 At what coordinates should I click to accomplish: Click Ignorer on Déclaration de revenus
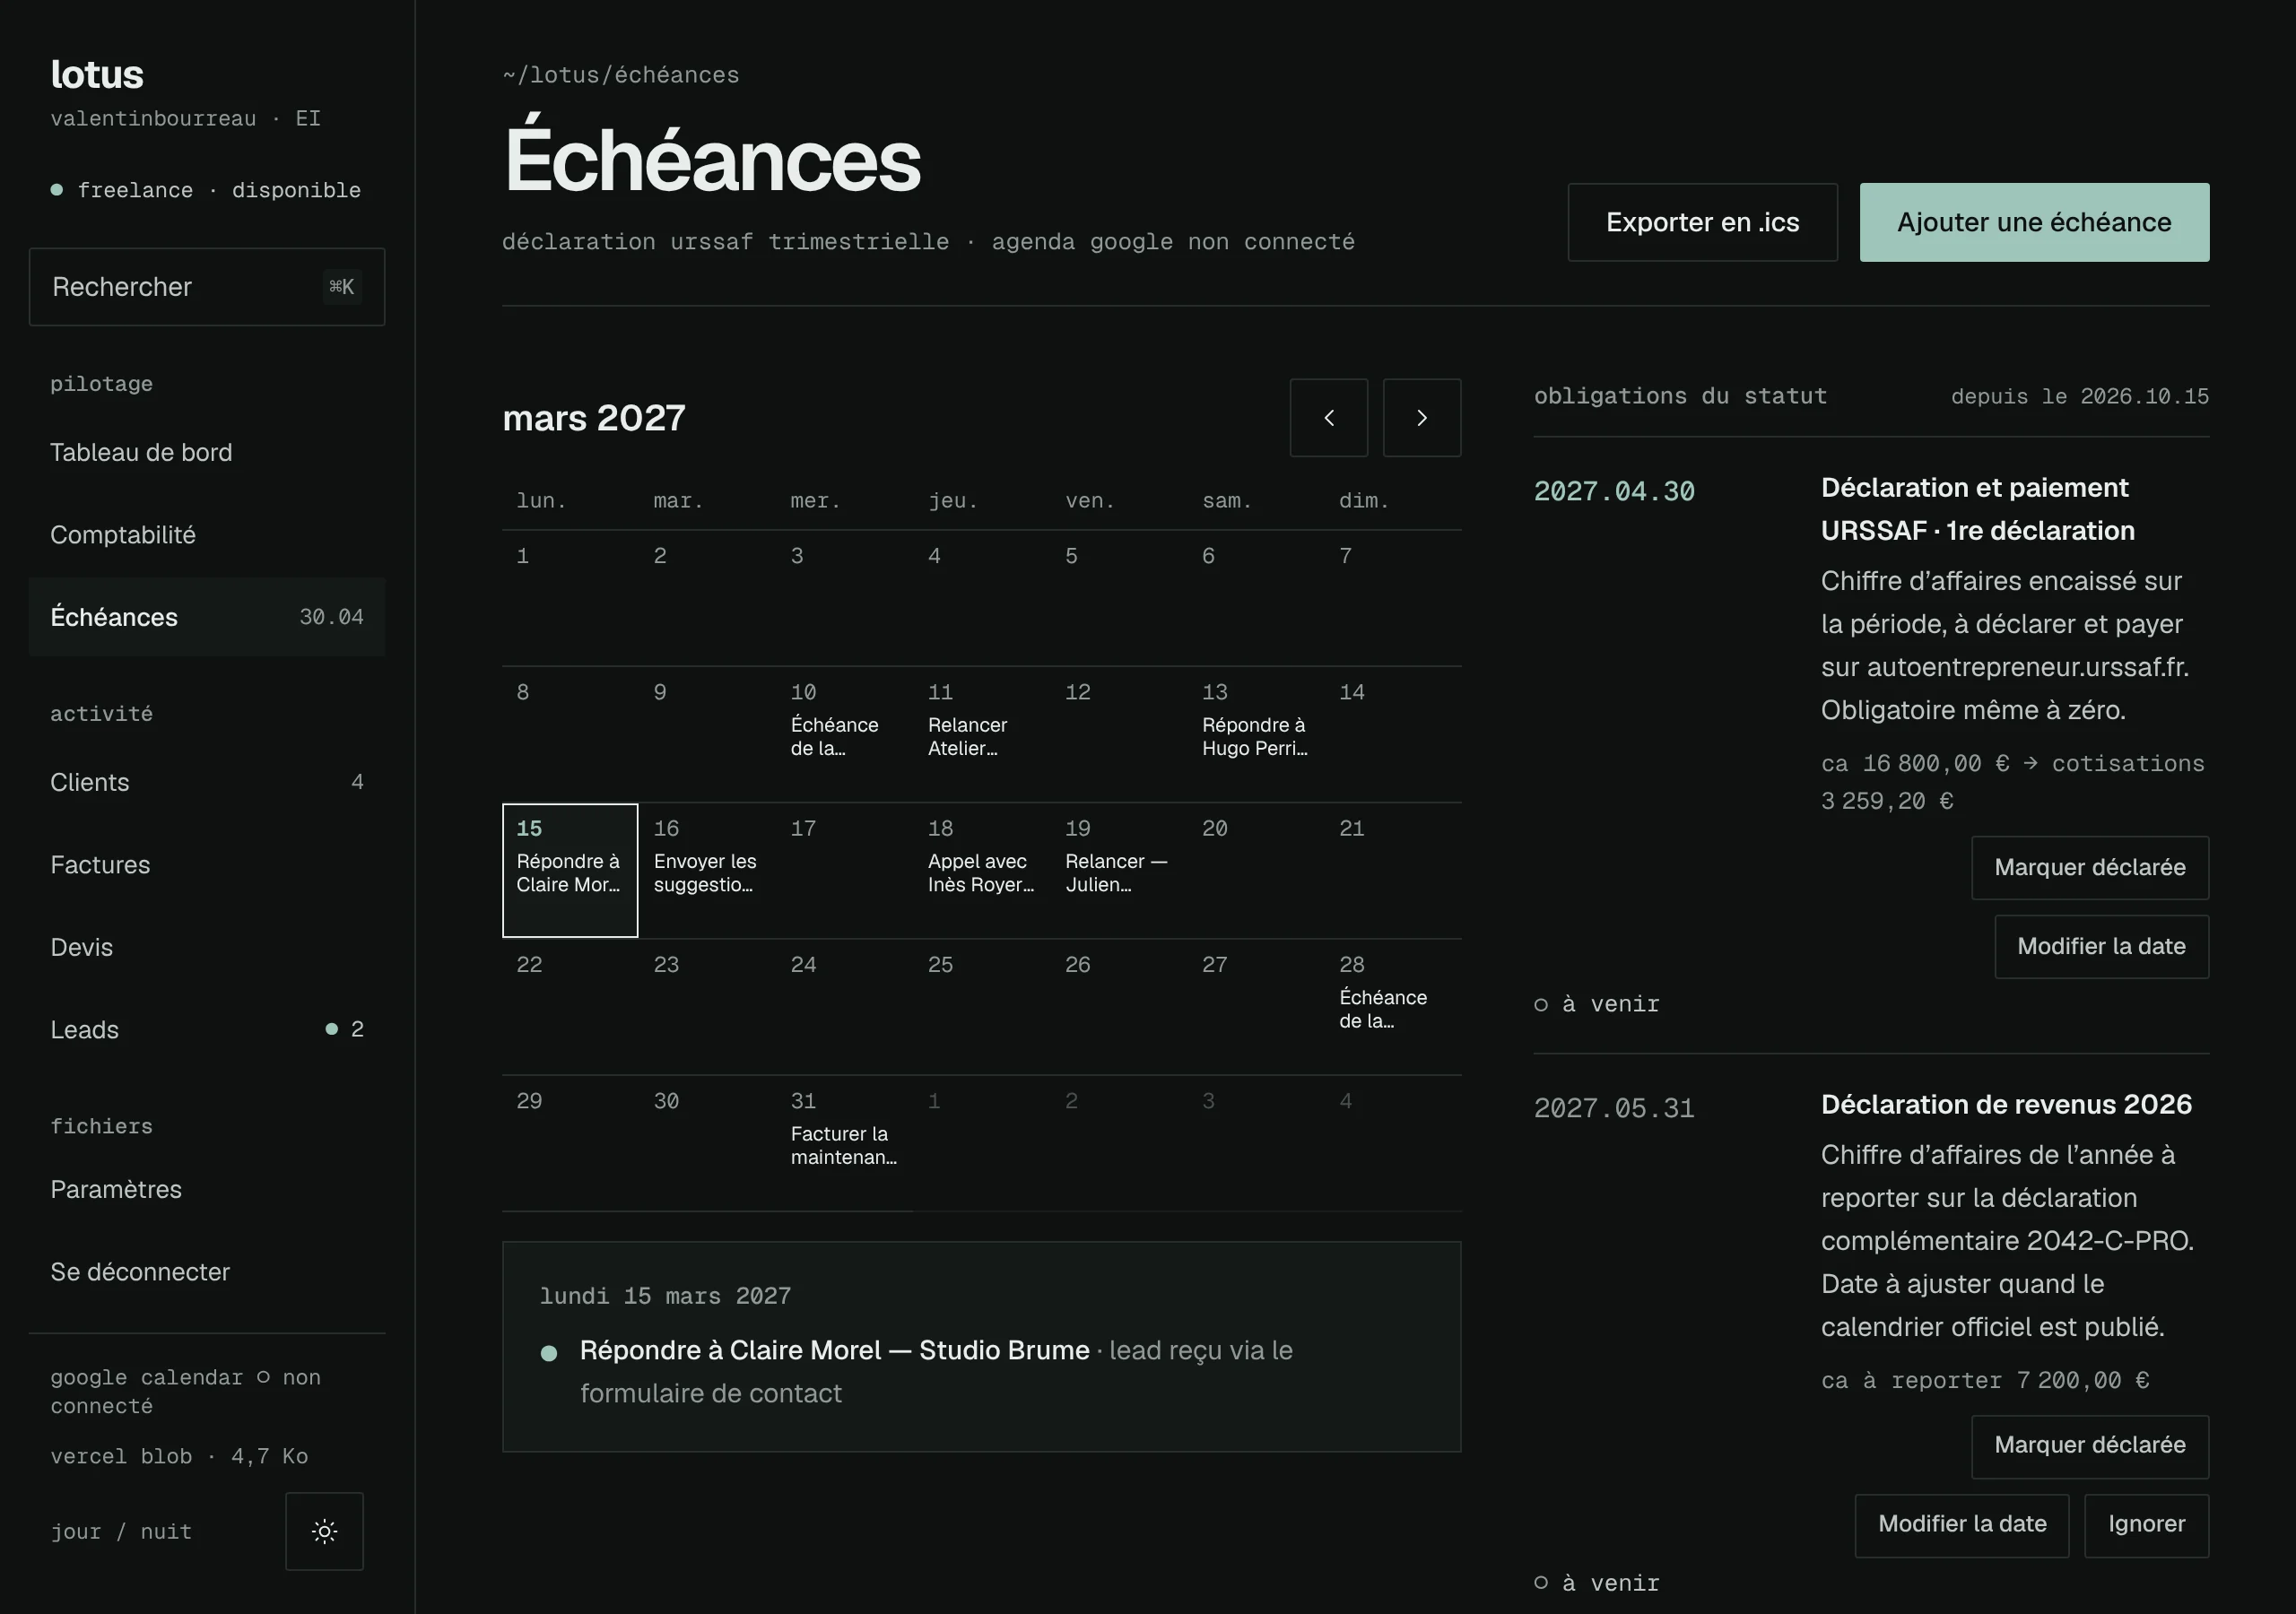[x=2146, y=1524]
